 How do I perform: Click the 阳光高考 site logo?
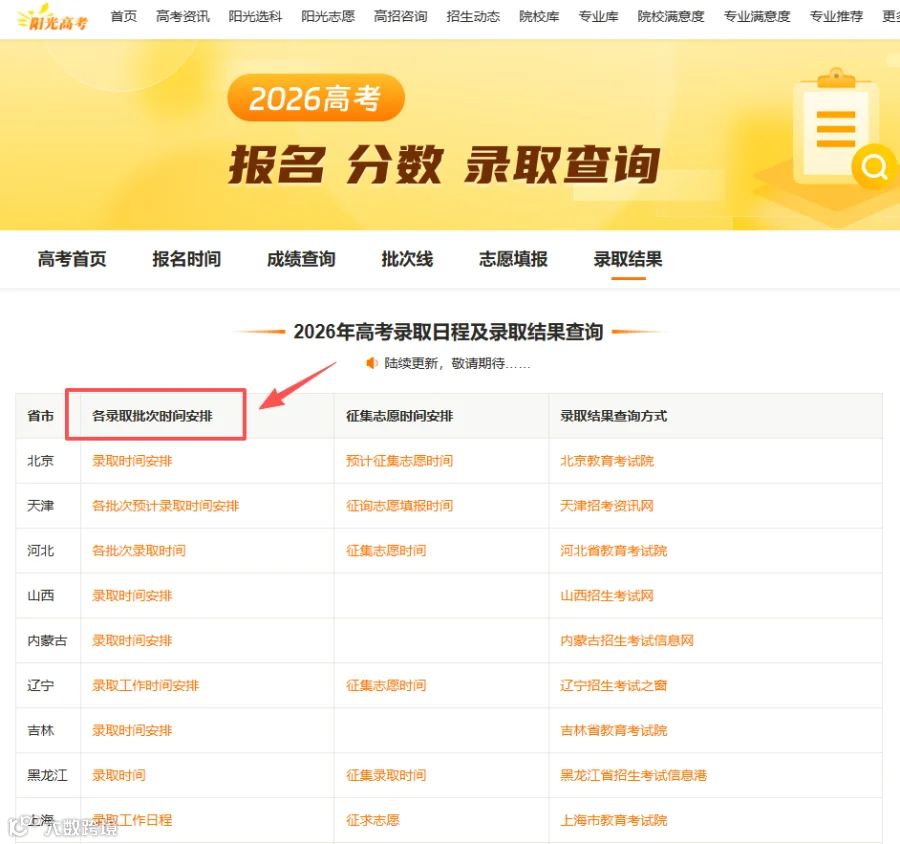click(53, 18)
